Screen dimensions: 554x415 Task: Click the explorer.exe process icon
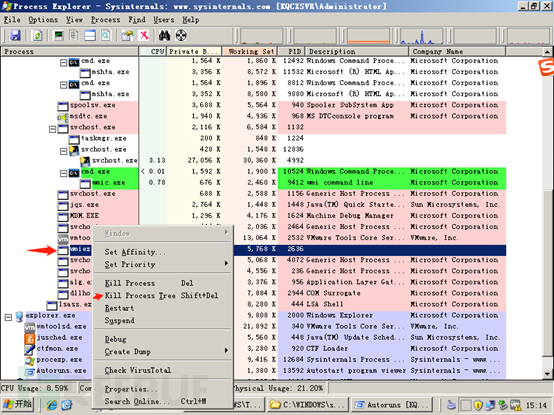coord(19,317)
